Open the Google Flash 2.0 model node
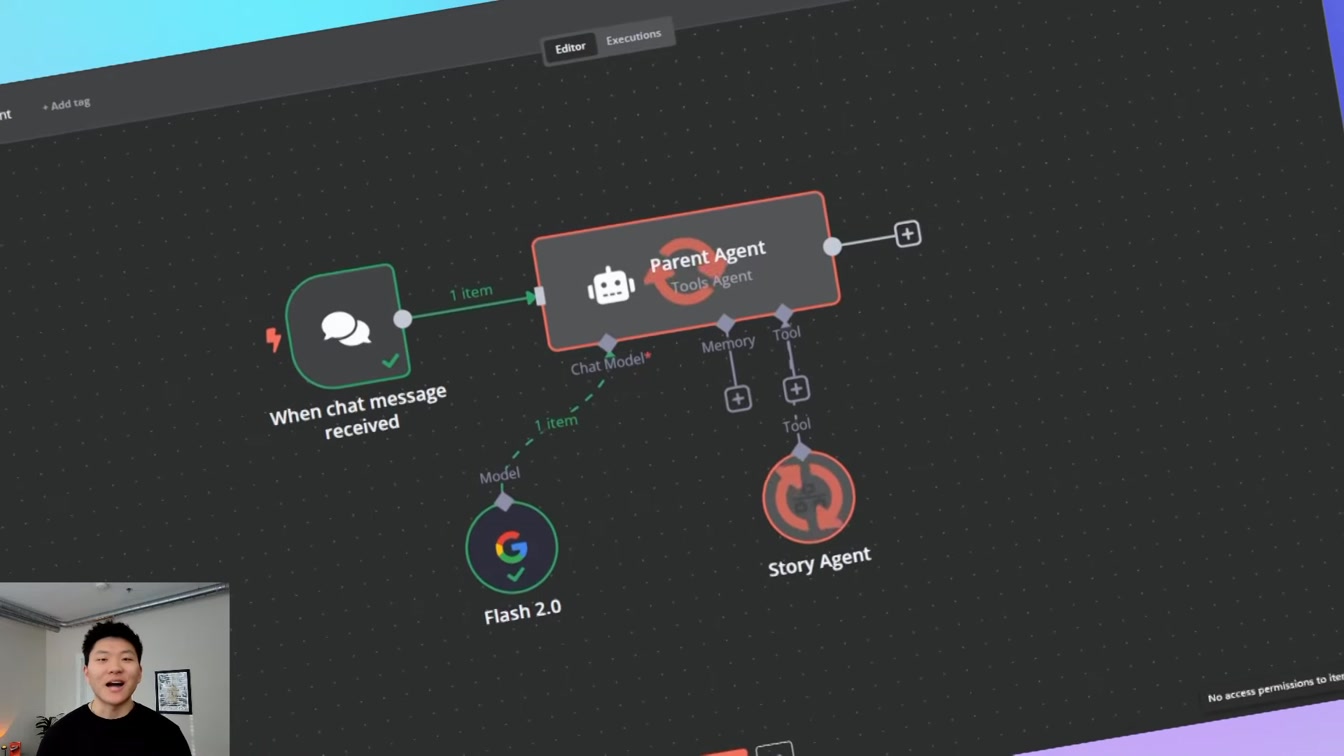 [x=511, y=548]
